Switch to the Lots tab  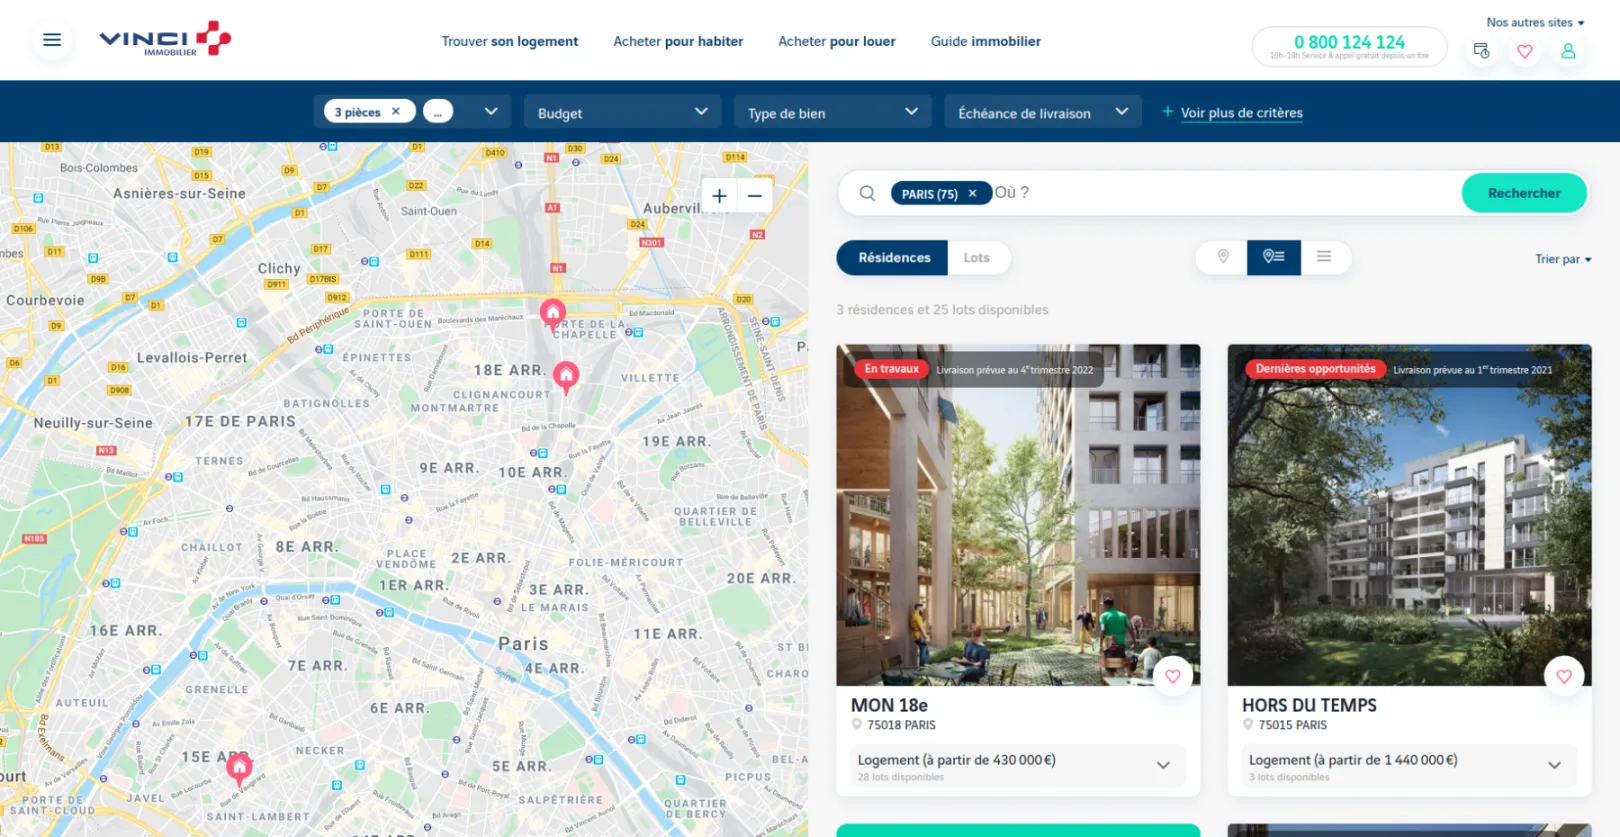tap(977, 258)
